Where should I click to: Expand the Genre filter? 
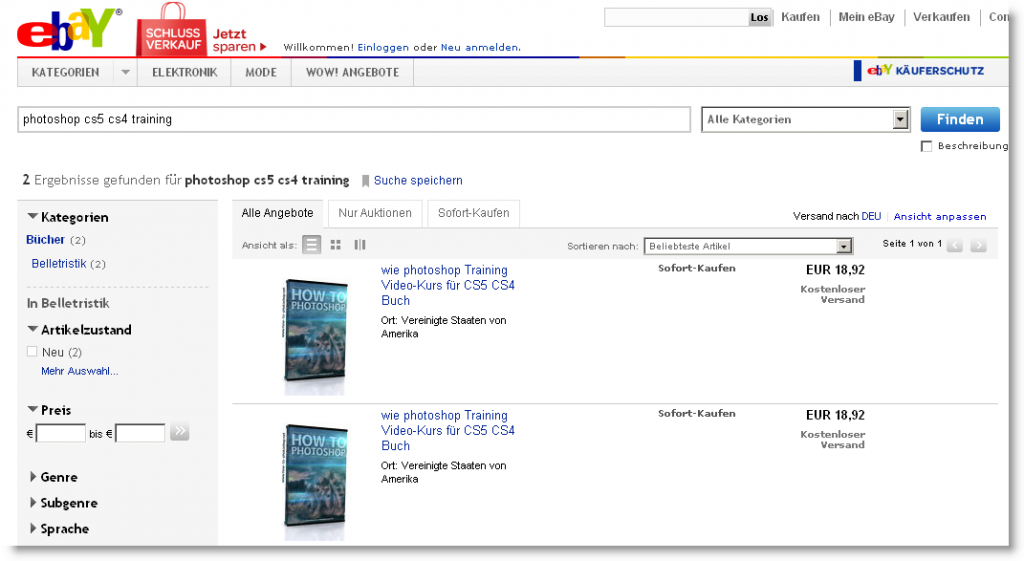click(x=33, y=477)
